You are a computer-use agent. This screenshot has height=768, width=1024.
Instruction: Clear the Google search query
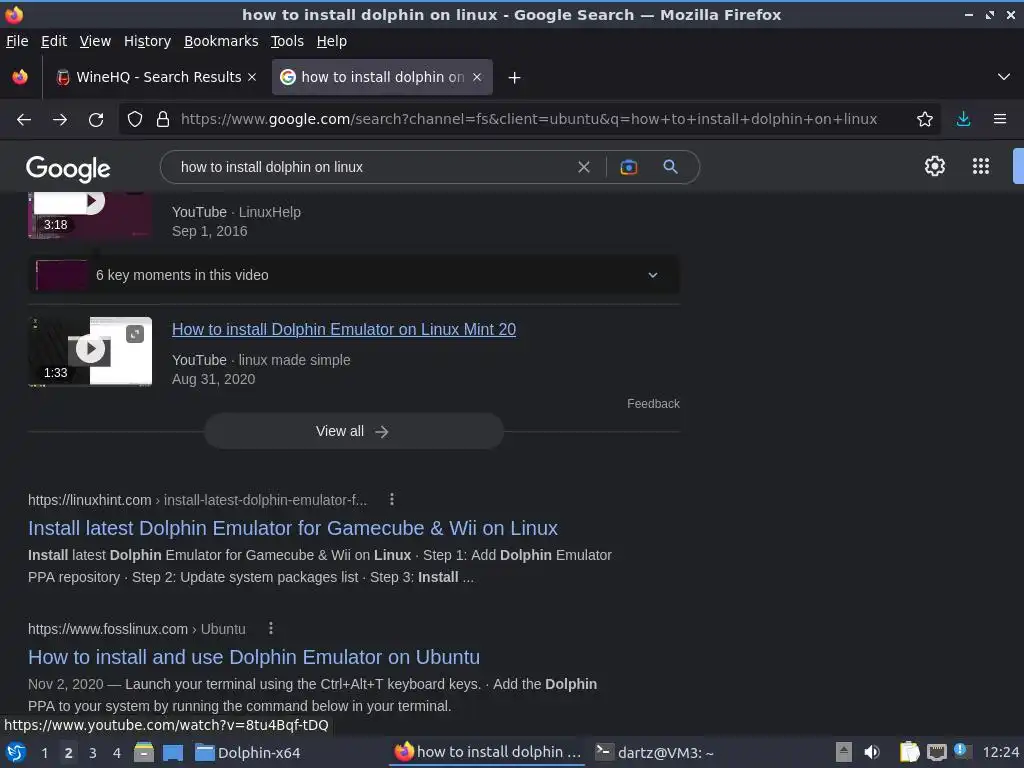(x=584, y=167)
